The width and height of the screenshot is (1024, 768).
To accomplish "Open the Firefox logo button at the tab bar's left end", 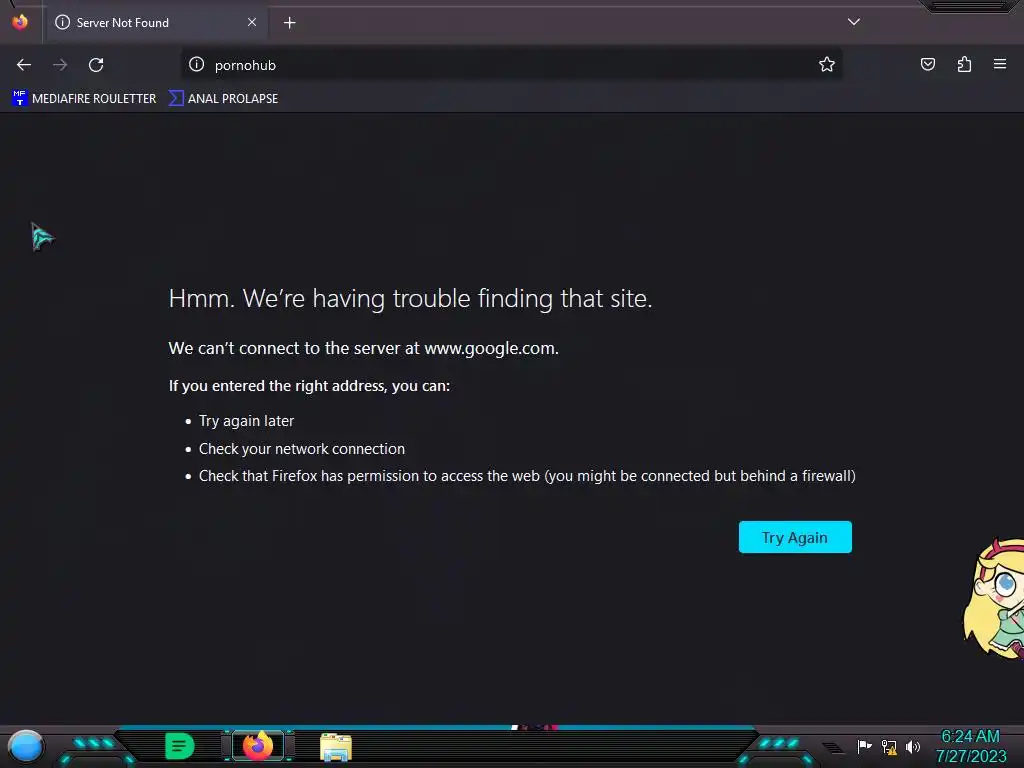I will pyautogui.click(x=20, y=22).
